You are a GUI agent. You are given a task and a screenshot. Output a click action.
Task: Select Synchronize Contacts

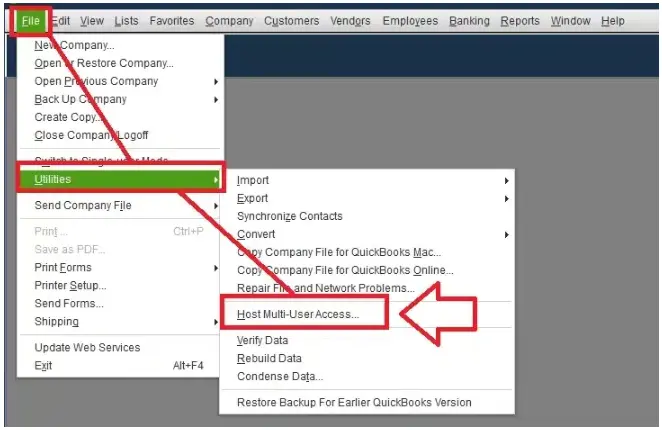pyautogui.click(x=366, y=216)
